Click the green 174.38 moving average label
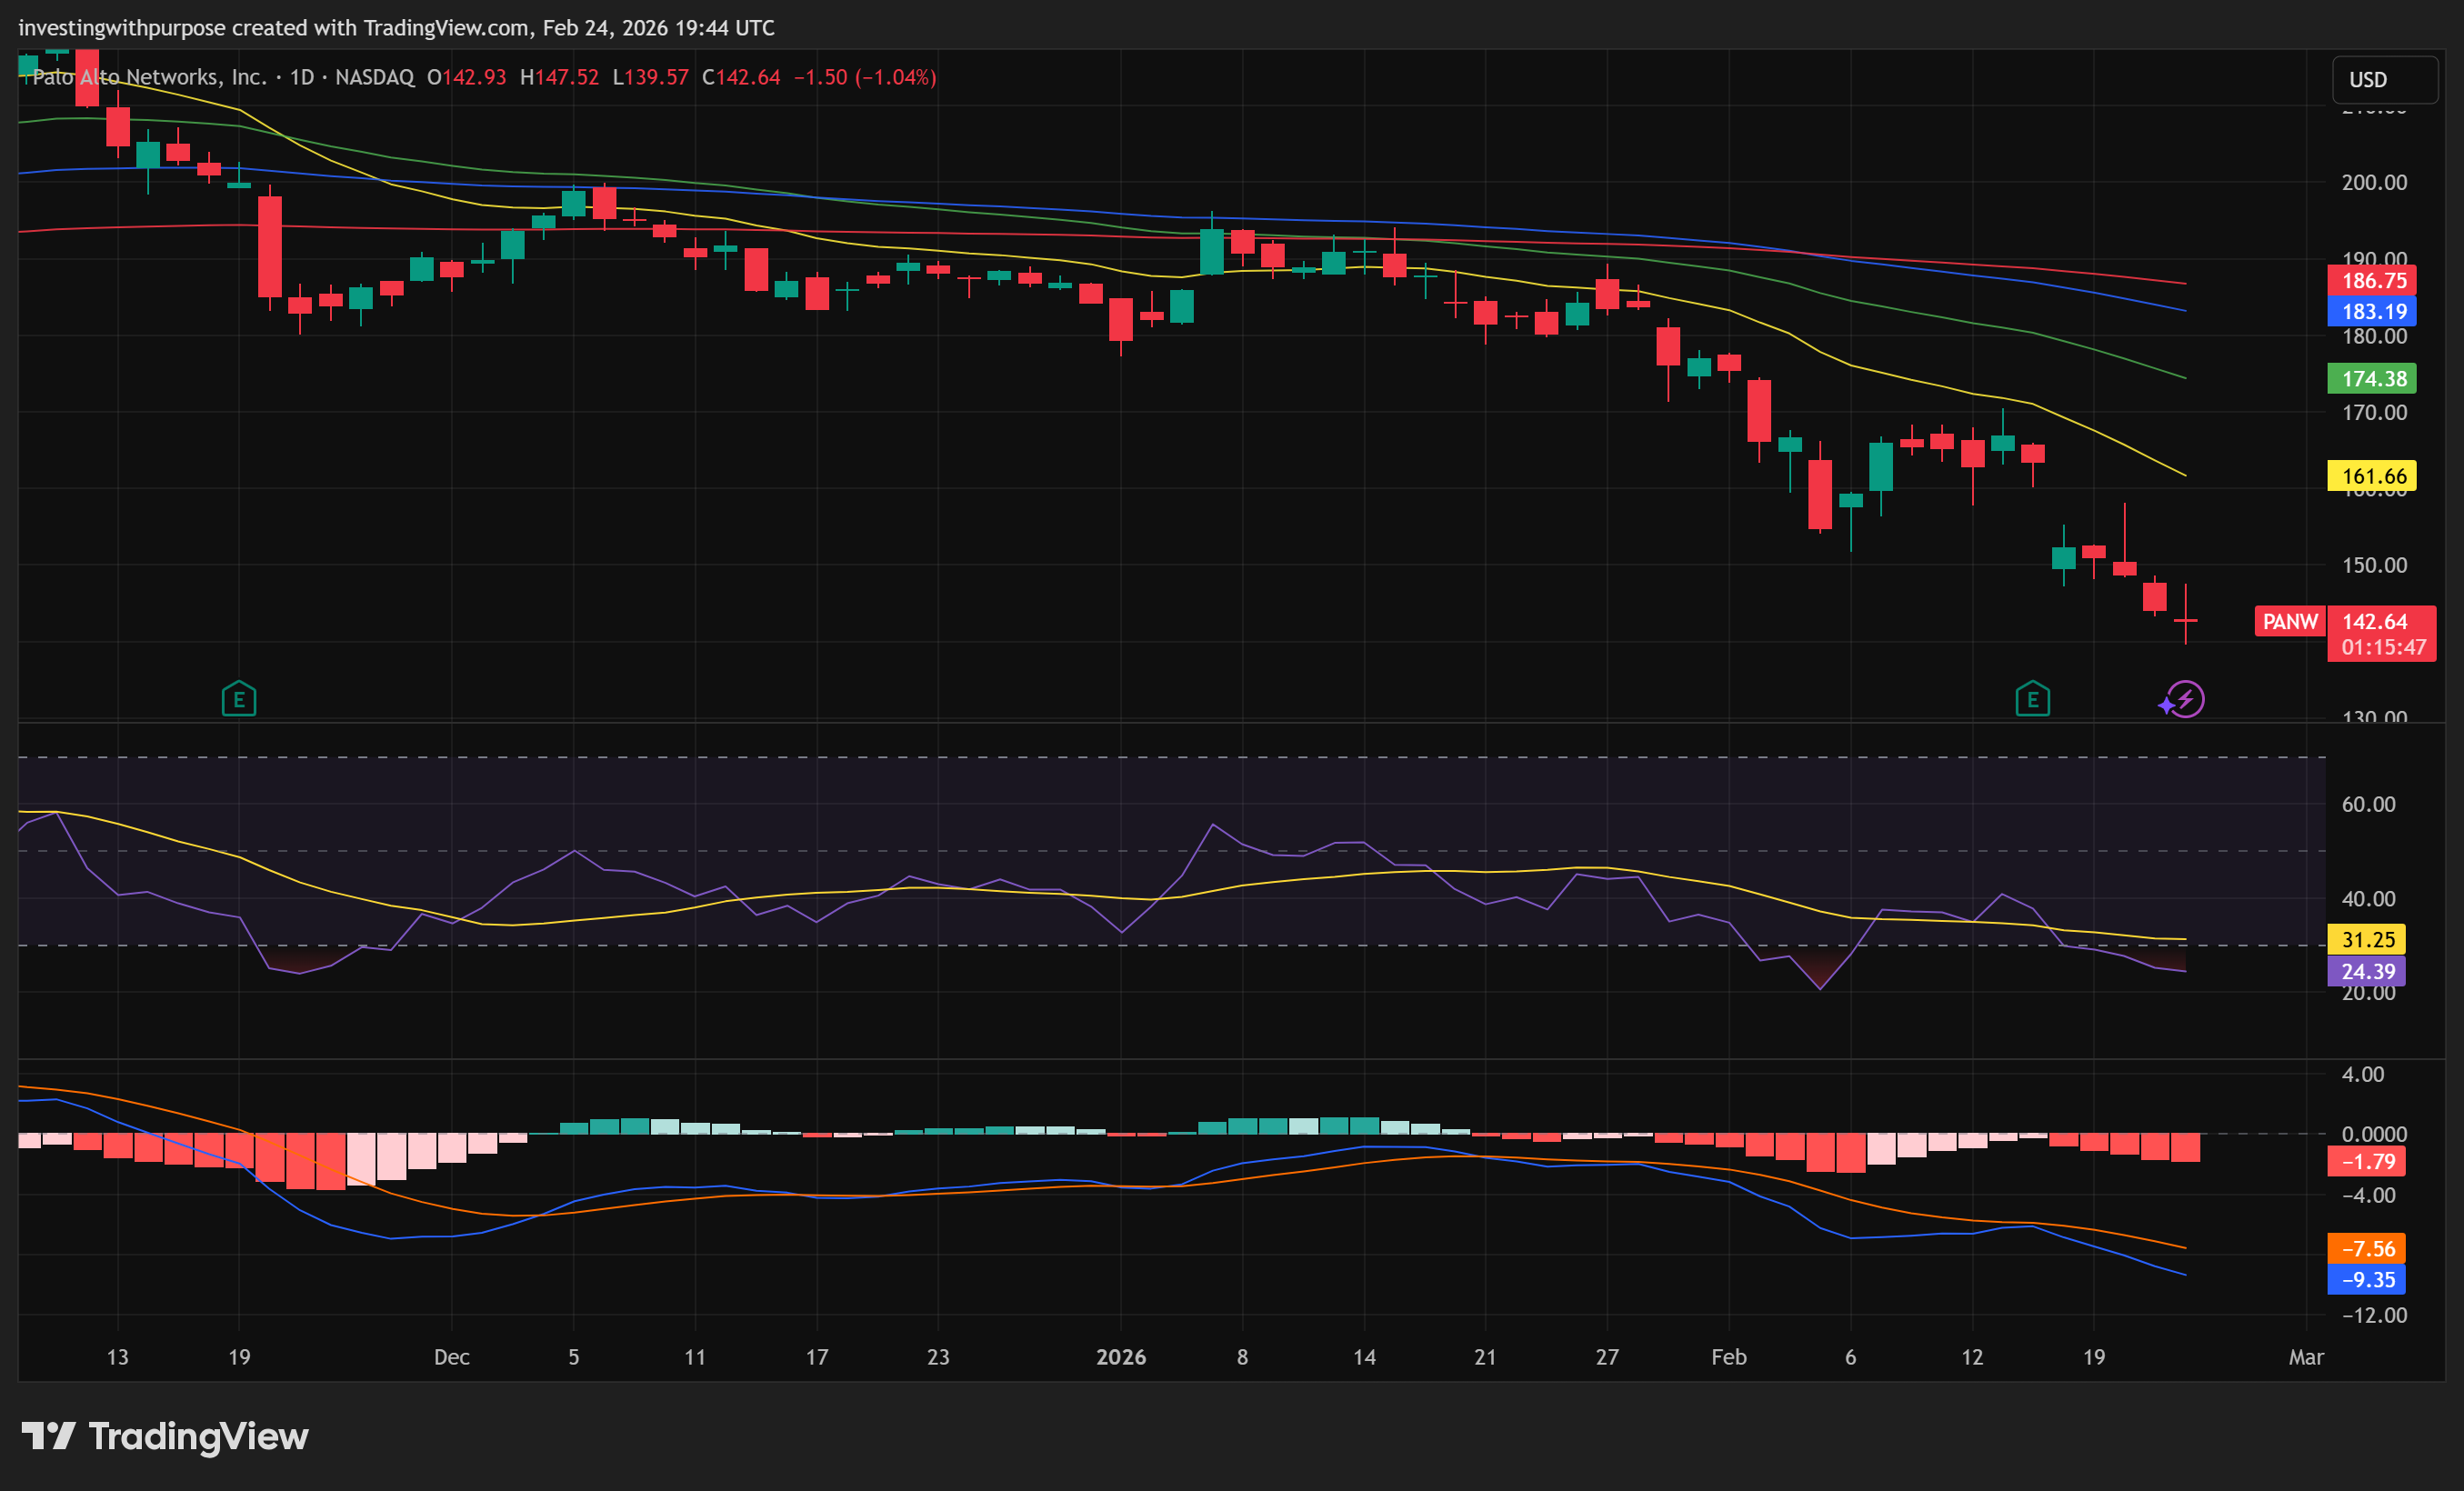The width and height of the screenshot is (2464, 1491). [x=2371, y=379]
